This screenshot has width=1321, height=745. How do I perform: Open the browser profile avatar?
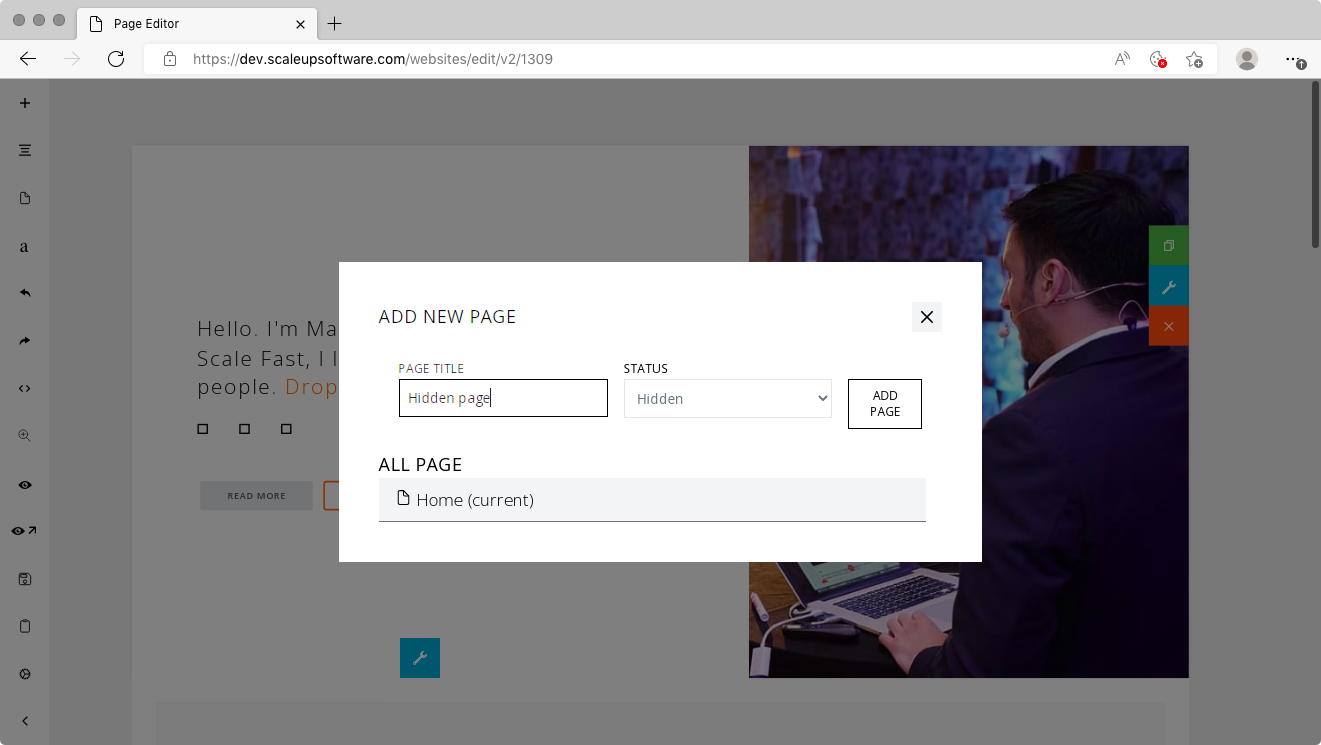(1247, 59)
